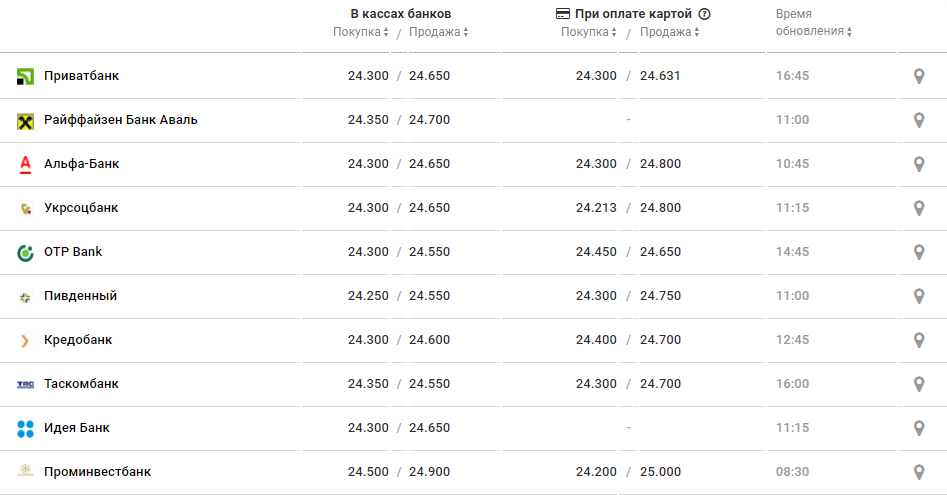Screen dimensions: 947x495
Task: Click the Приватбанк location pin icon
Action: tap(919, 76)
